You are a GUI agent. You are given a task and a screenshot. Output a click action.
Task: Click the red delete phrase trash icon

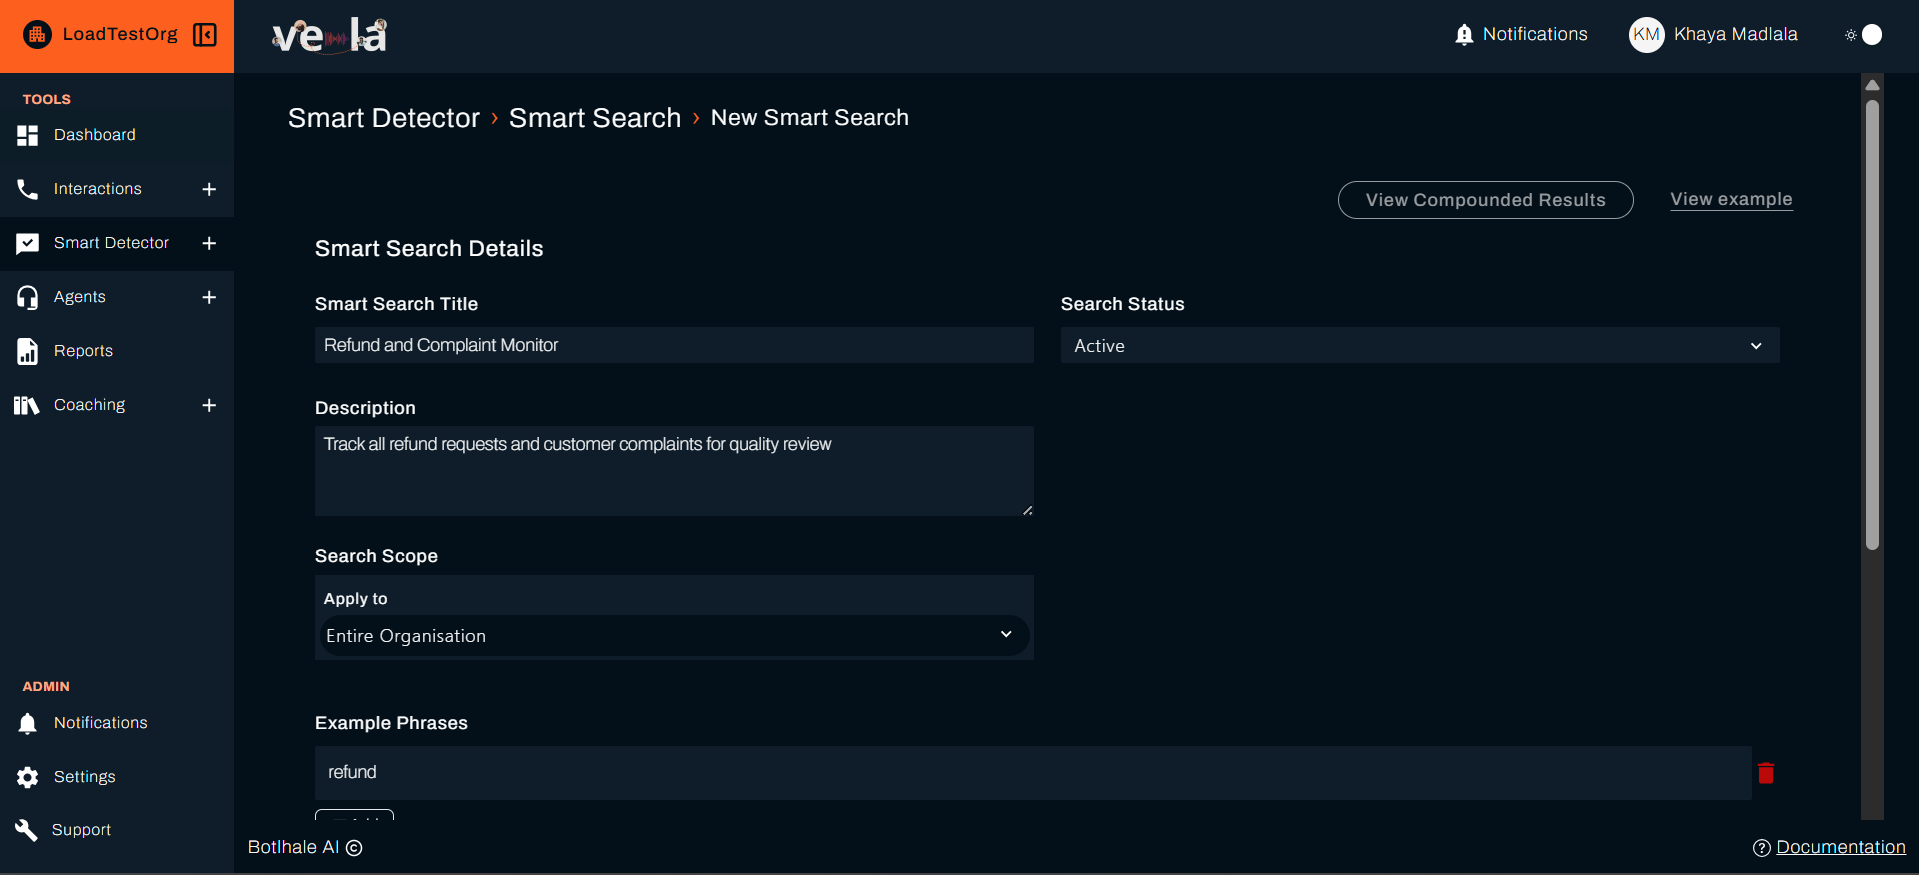[x=1766, y=773]
